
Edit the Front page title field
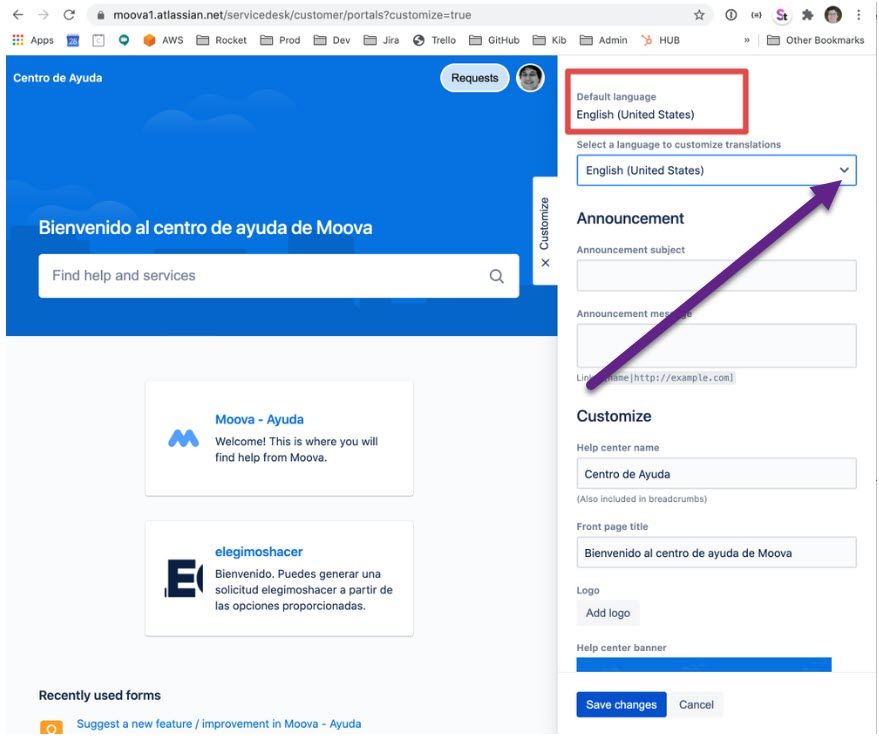point(716,553)
